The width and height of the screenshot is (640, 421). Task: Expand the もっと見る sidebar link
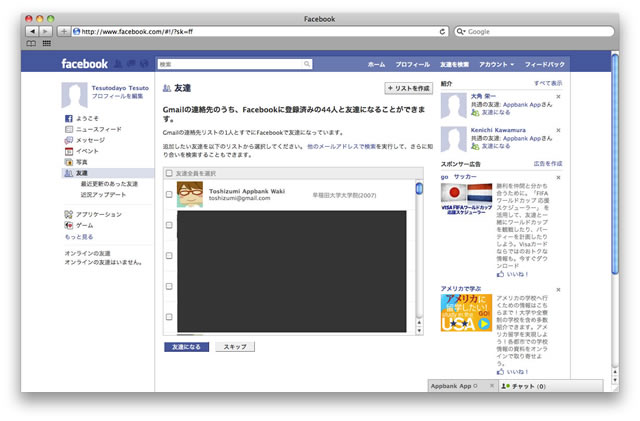79,237
